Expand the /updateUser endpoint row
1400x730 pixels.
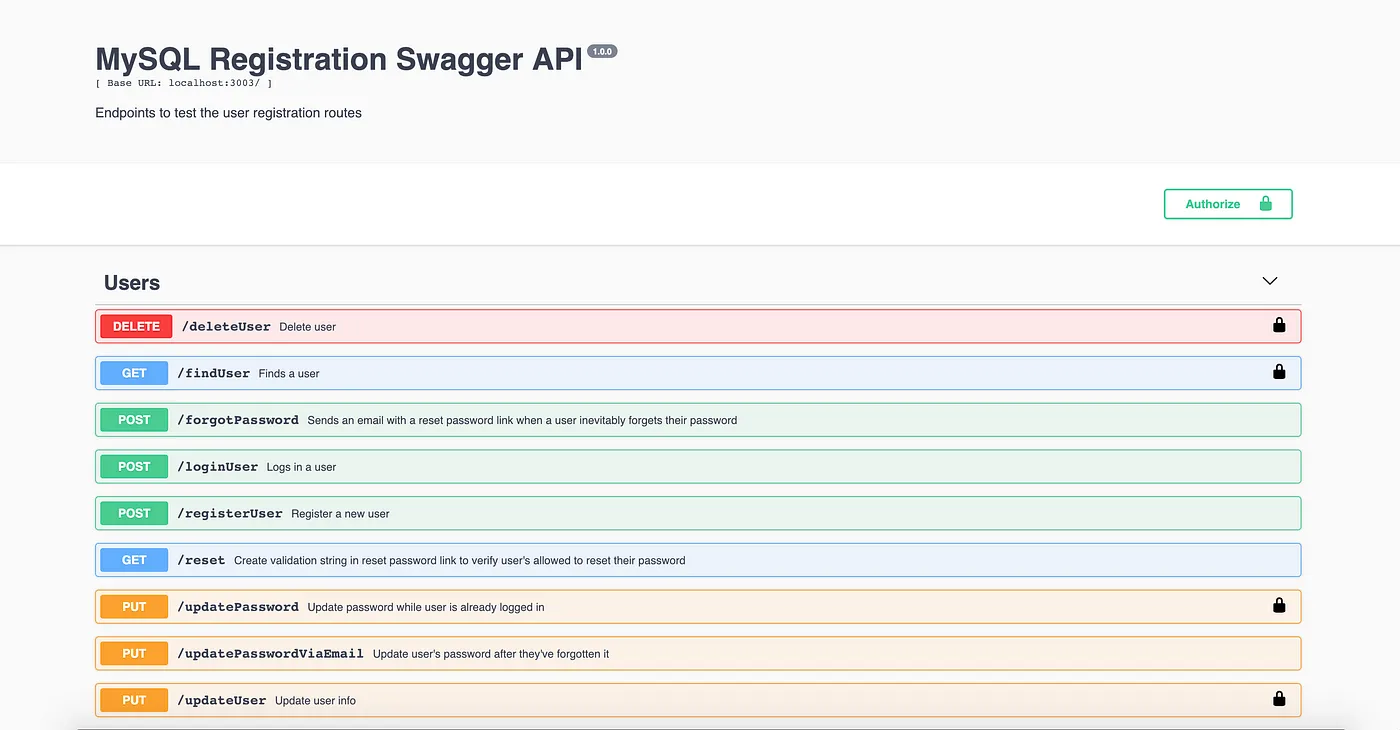(x=600, y=699)
